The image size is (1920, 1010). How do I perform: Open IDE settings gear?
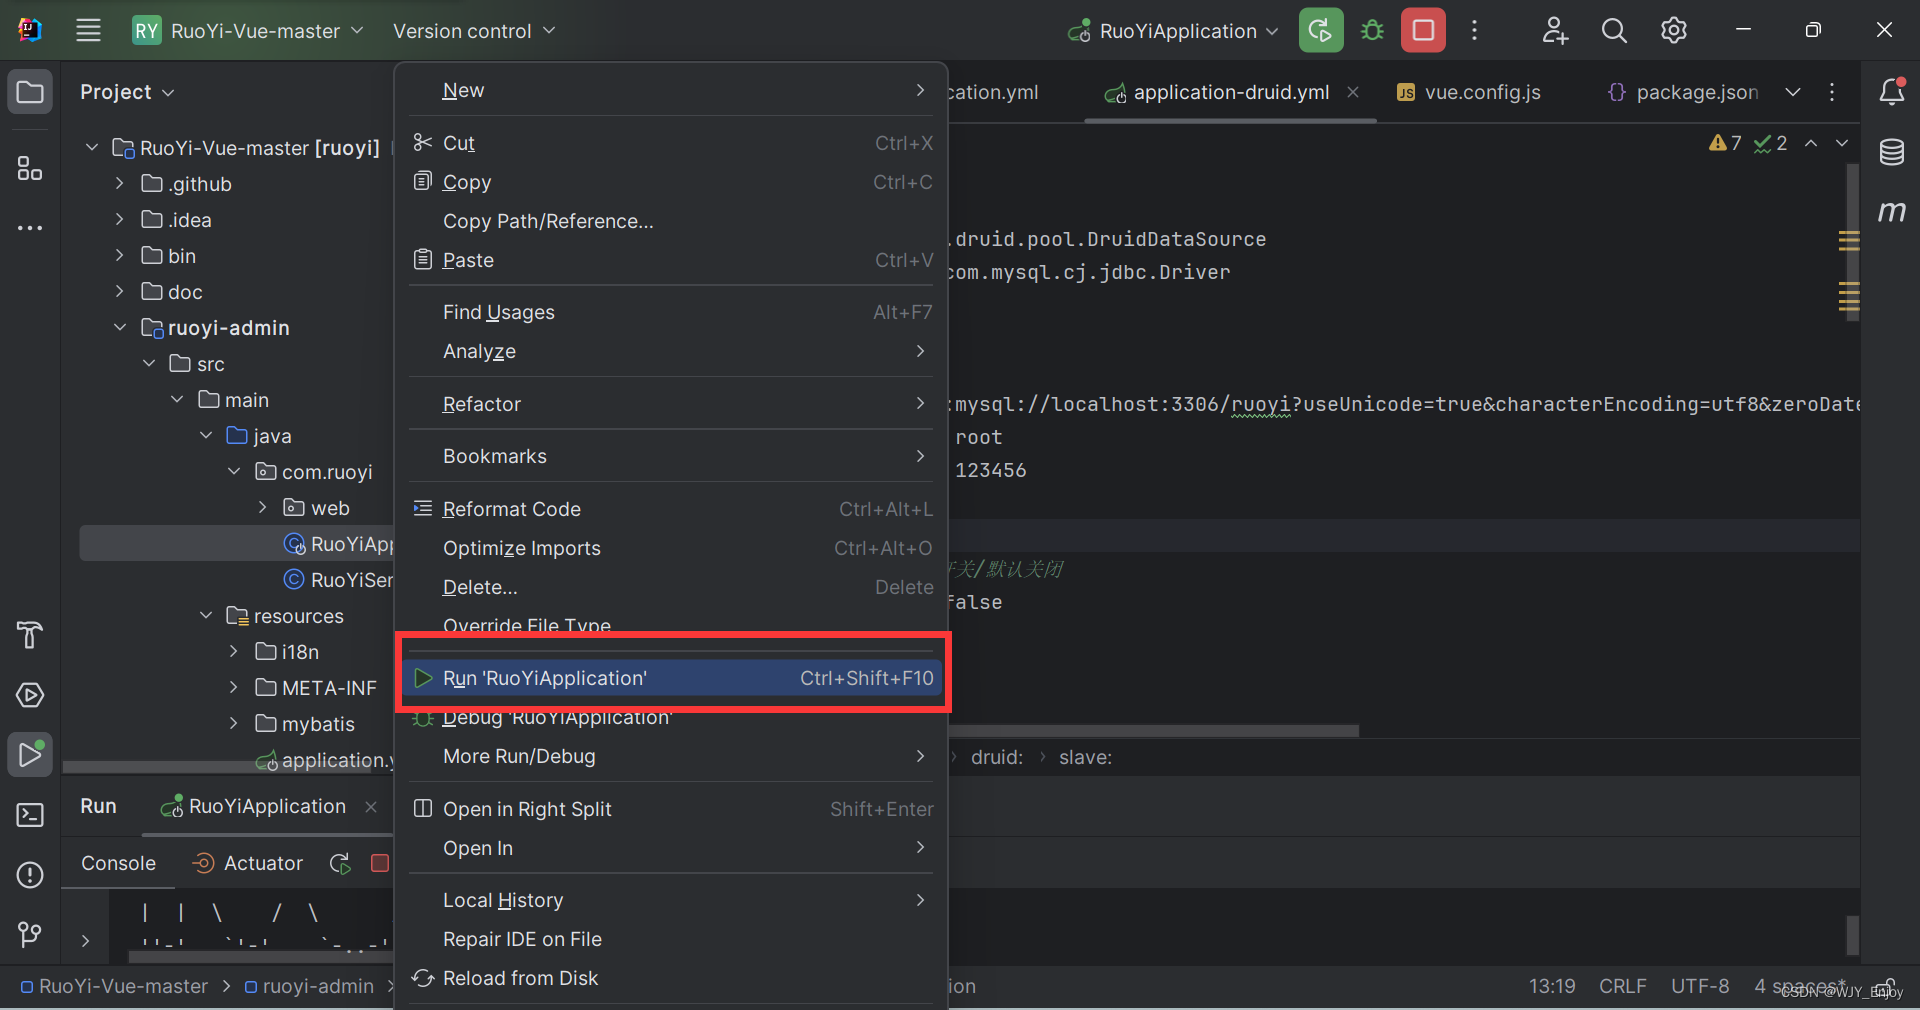pos(1674,30)
